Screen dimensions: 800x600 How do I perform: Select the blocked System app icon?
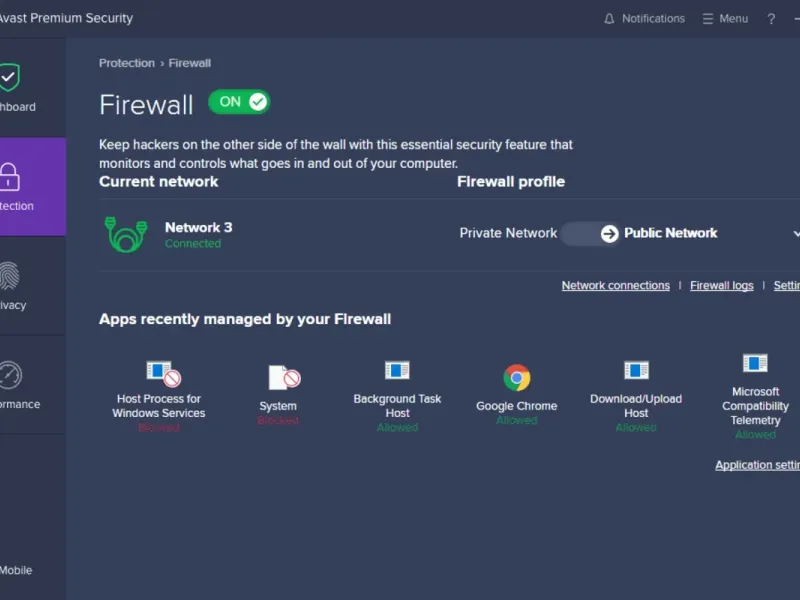284,378
